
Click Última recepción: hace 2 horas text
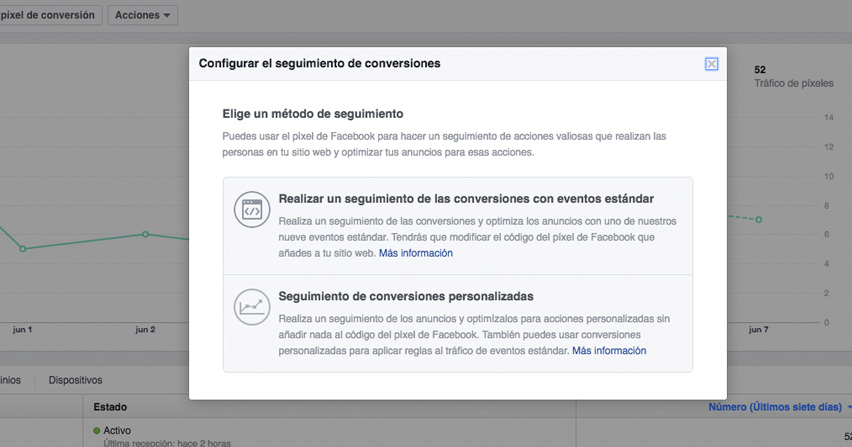[x=167, y=443]
